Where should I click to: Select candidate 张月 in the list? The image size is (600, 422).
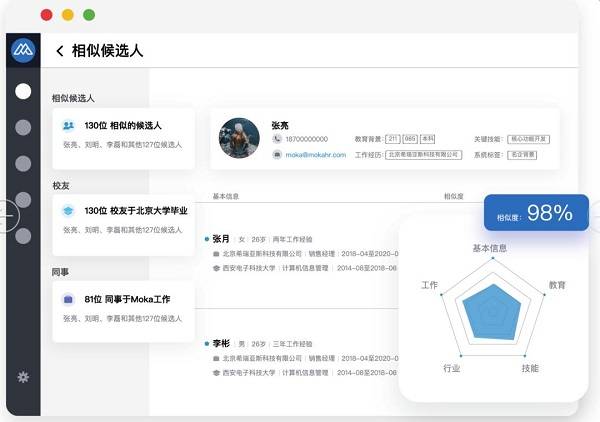221,239
